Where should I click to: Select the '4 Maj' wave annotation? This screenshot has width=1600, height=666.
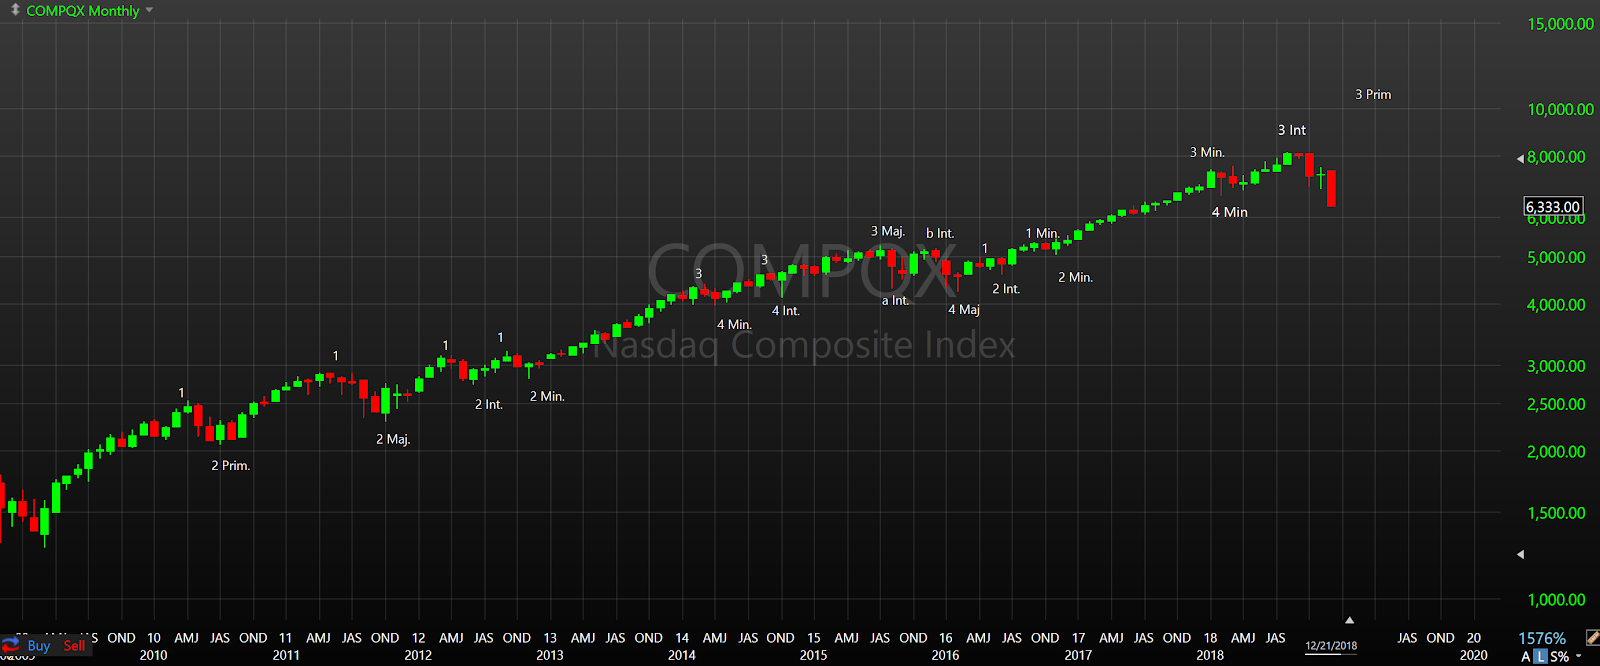click(964, 309)
